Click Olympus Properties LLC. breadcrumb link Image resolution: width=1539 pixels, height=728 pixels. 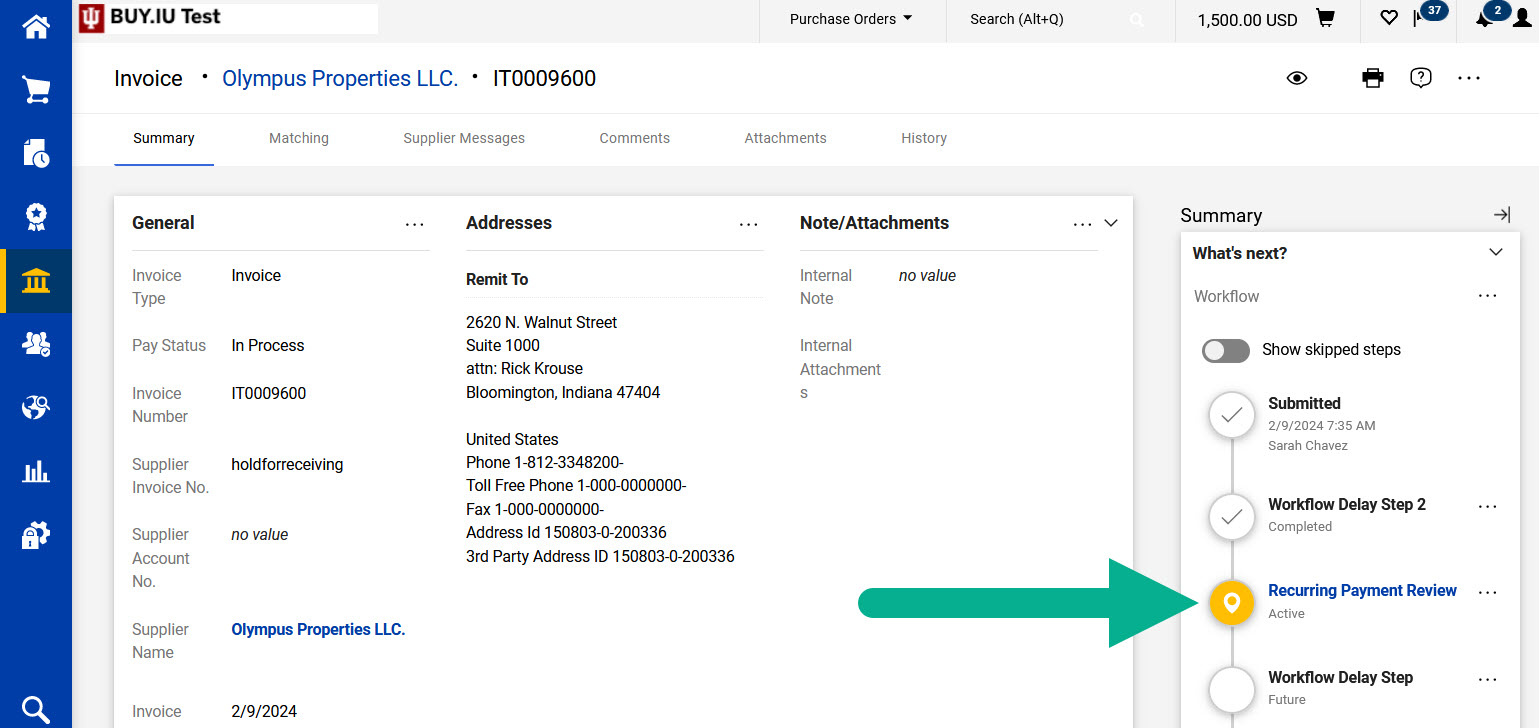tap(340, 79)
